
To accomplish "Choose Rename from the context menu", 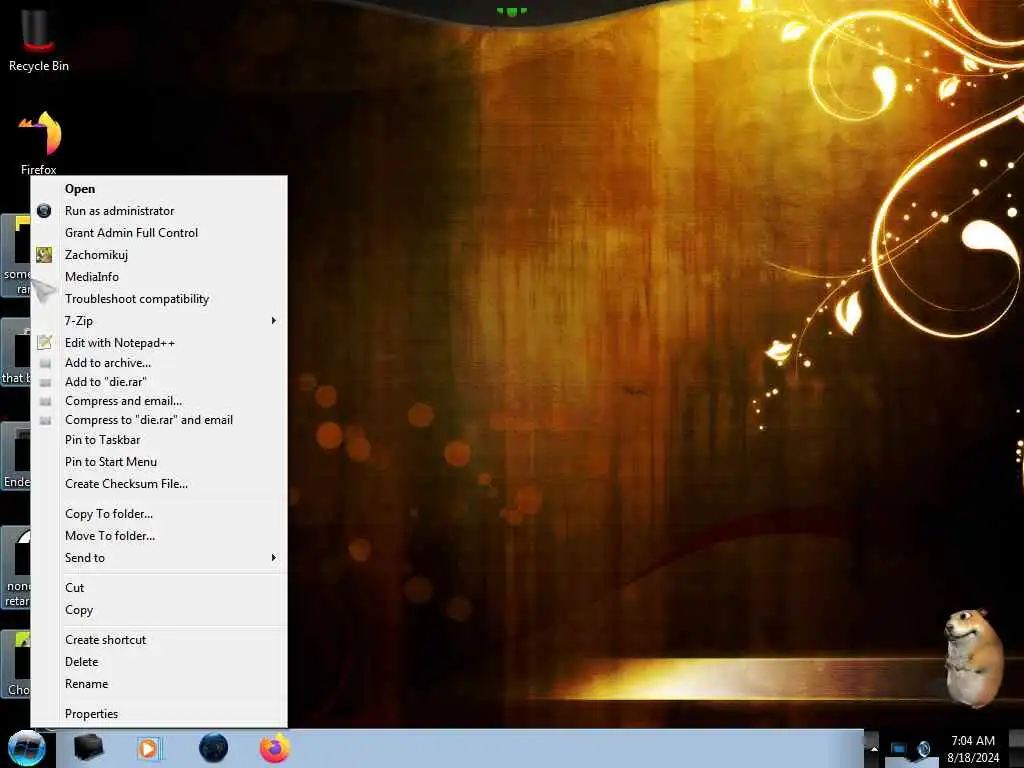I will (159, 684).
